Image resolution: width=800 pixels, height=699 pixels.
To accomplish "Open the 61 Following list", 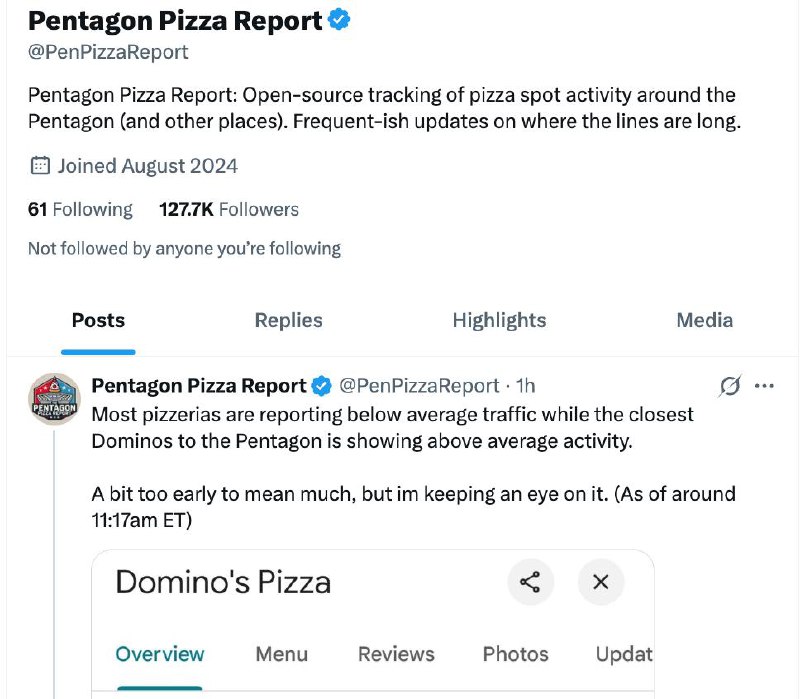I will 80,210.
